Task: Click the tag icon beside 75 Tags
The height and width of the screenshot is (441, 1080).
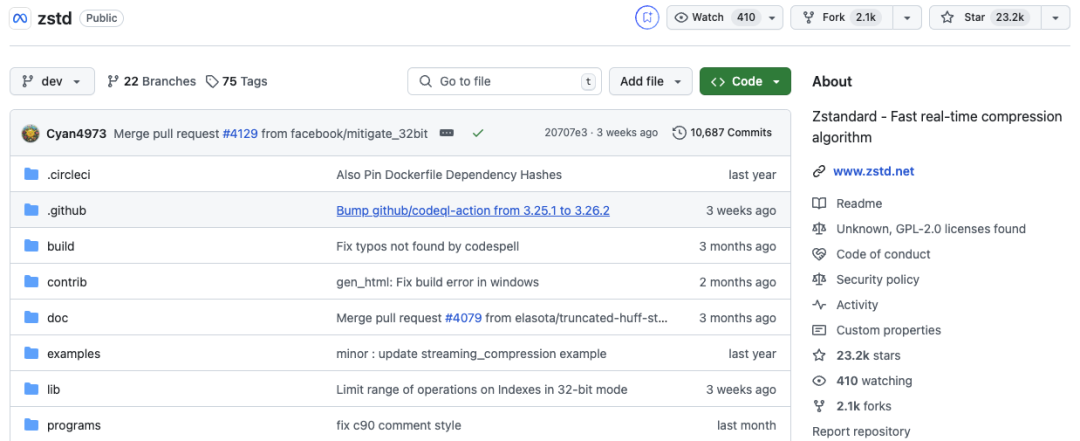Action: [211, 81]
